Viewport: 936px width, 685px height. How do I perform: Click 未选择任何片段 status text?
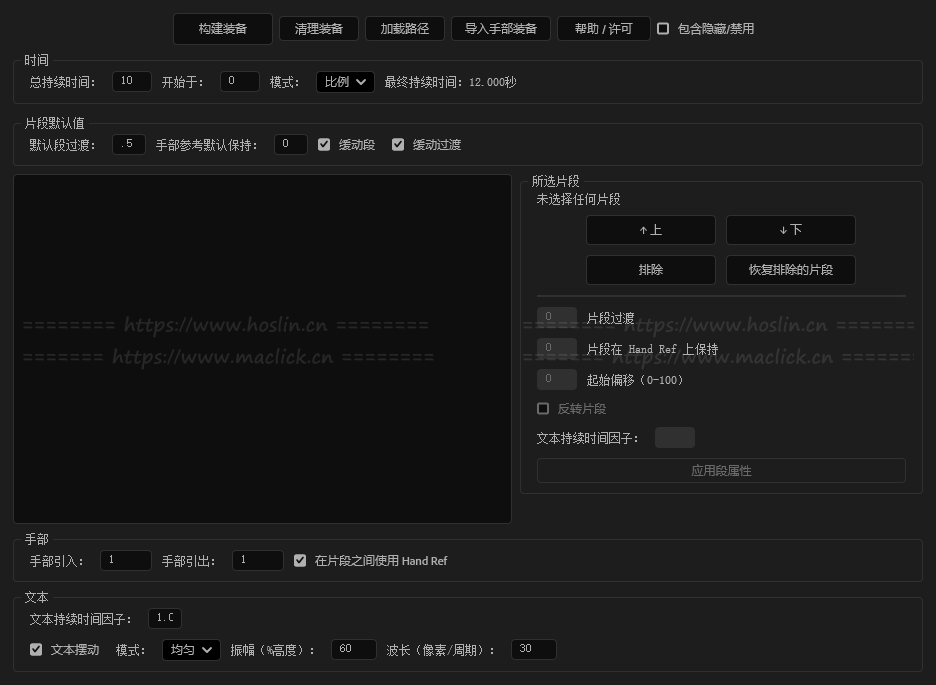coord(578,199)
